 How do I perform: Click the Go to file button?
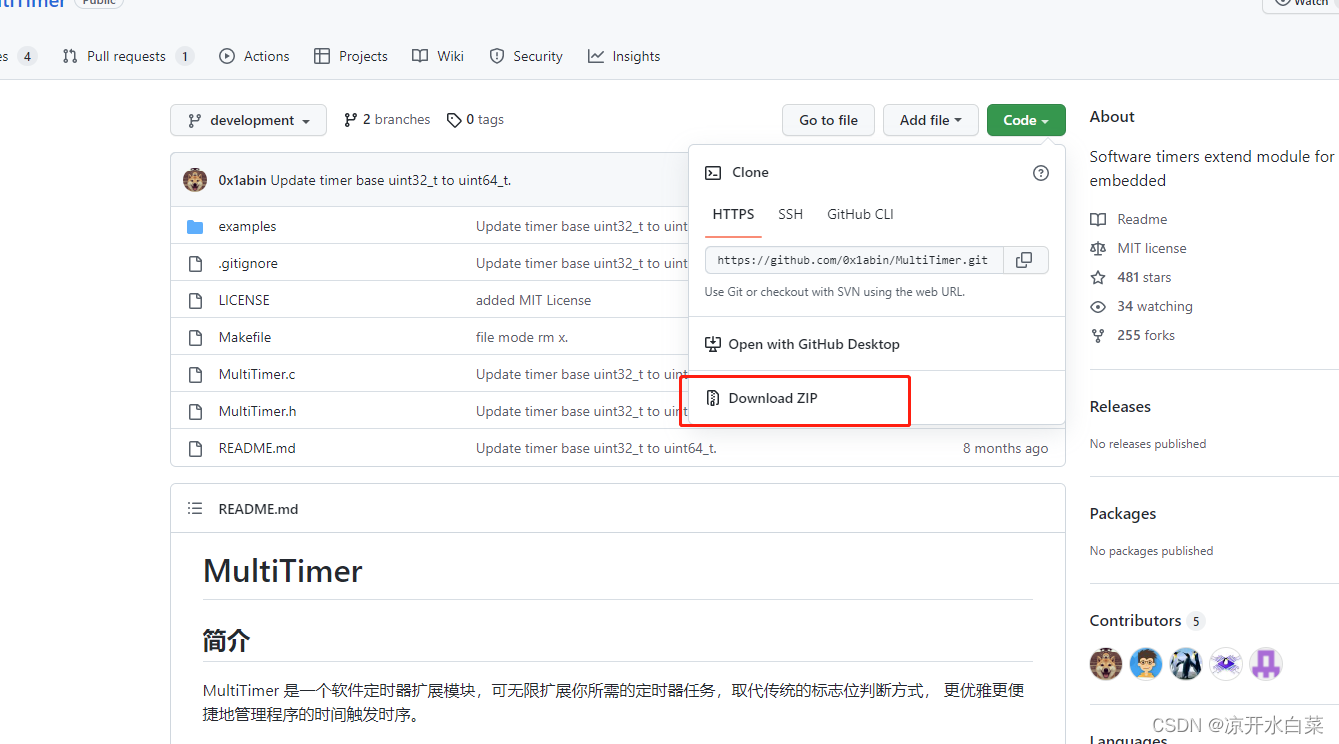click(x=828, y=120)
